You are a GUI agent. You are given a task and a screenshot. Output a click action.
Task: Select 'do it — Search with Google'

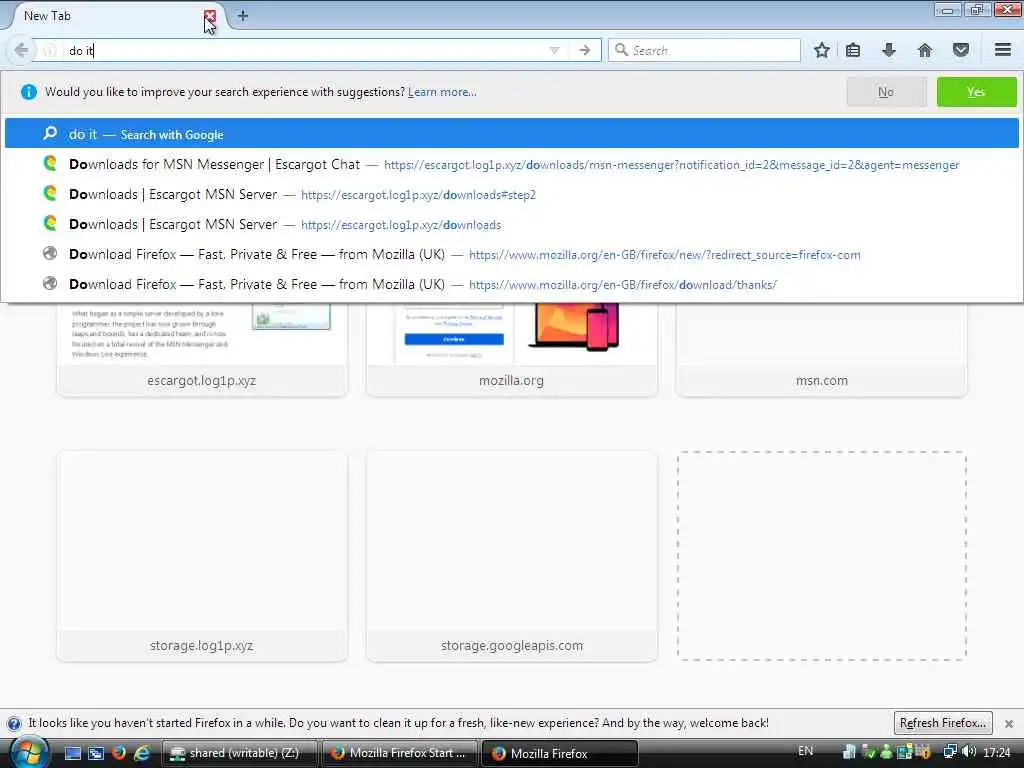click(x=511, y=134)
